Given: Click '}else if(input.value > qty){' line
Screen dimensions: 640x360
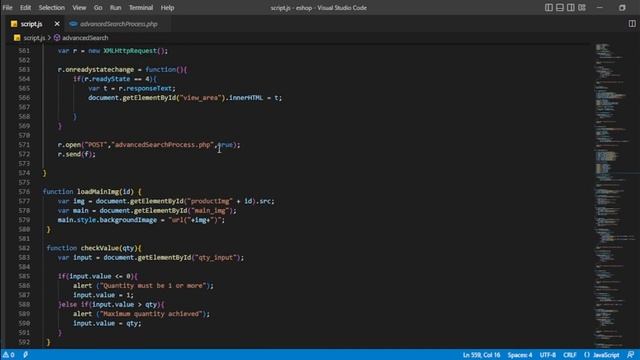Looking at the screenshot, I should 111,304.
